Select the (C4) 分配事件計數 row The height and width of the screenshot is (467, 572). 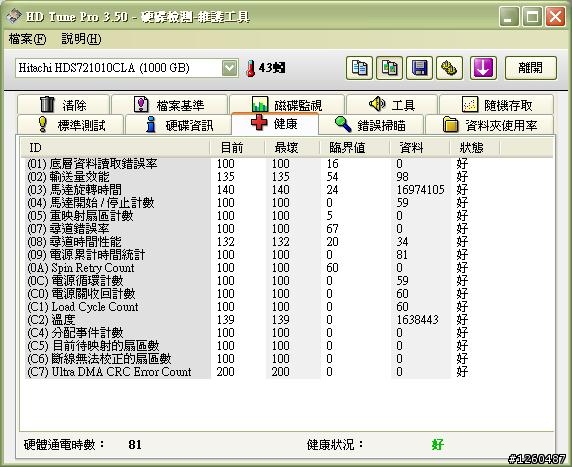tap(248, 333)
